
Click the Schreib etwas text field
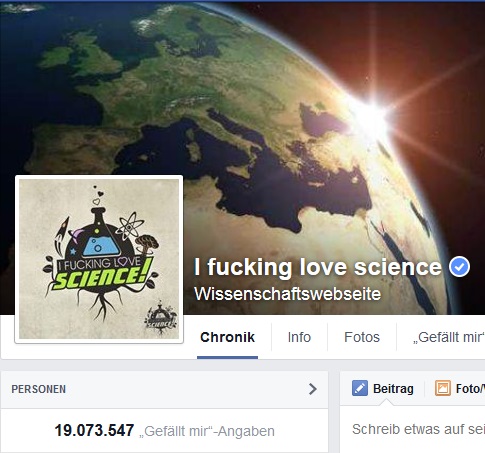click(413, 429)
